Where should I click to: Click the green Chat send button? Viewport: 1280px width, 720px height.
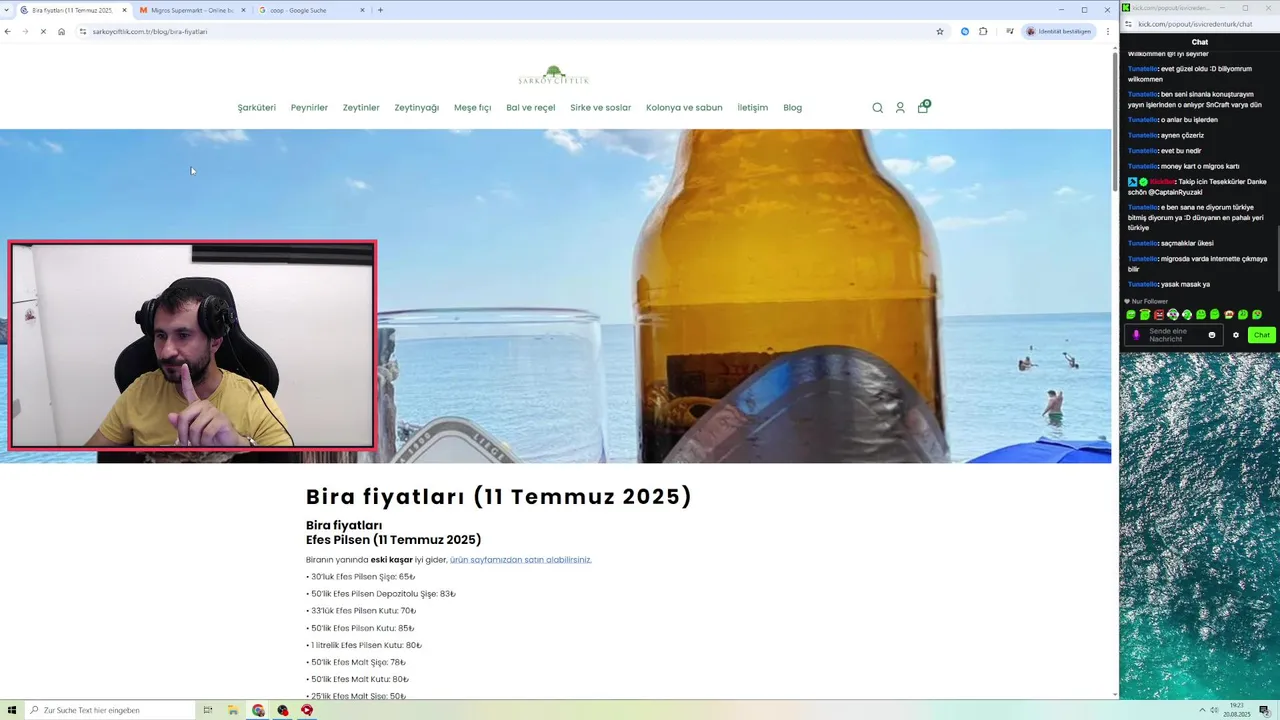(x=1261, y=335)
